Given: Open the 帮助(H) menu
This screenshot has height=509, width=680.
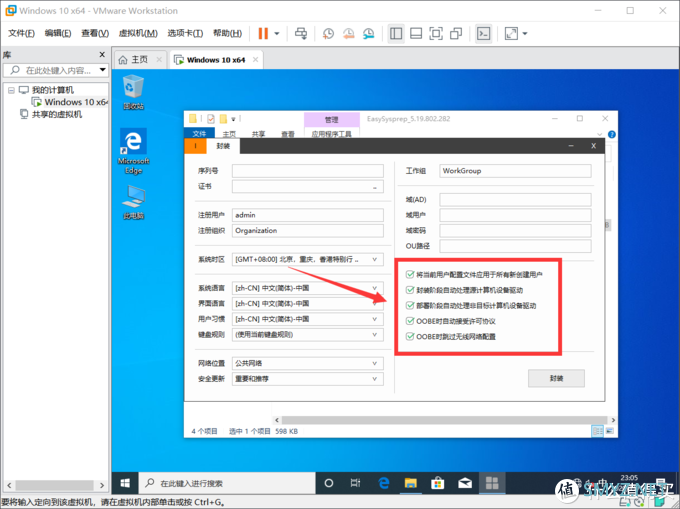Looking at the screenshot, I should coord(227,33).
